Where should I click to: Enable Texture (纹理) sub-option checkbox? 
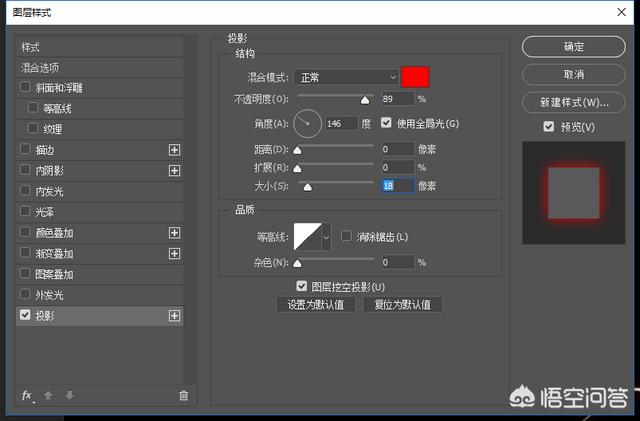(33, 129)
